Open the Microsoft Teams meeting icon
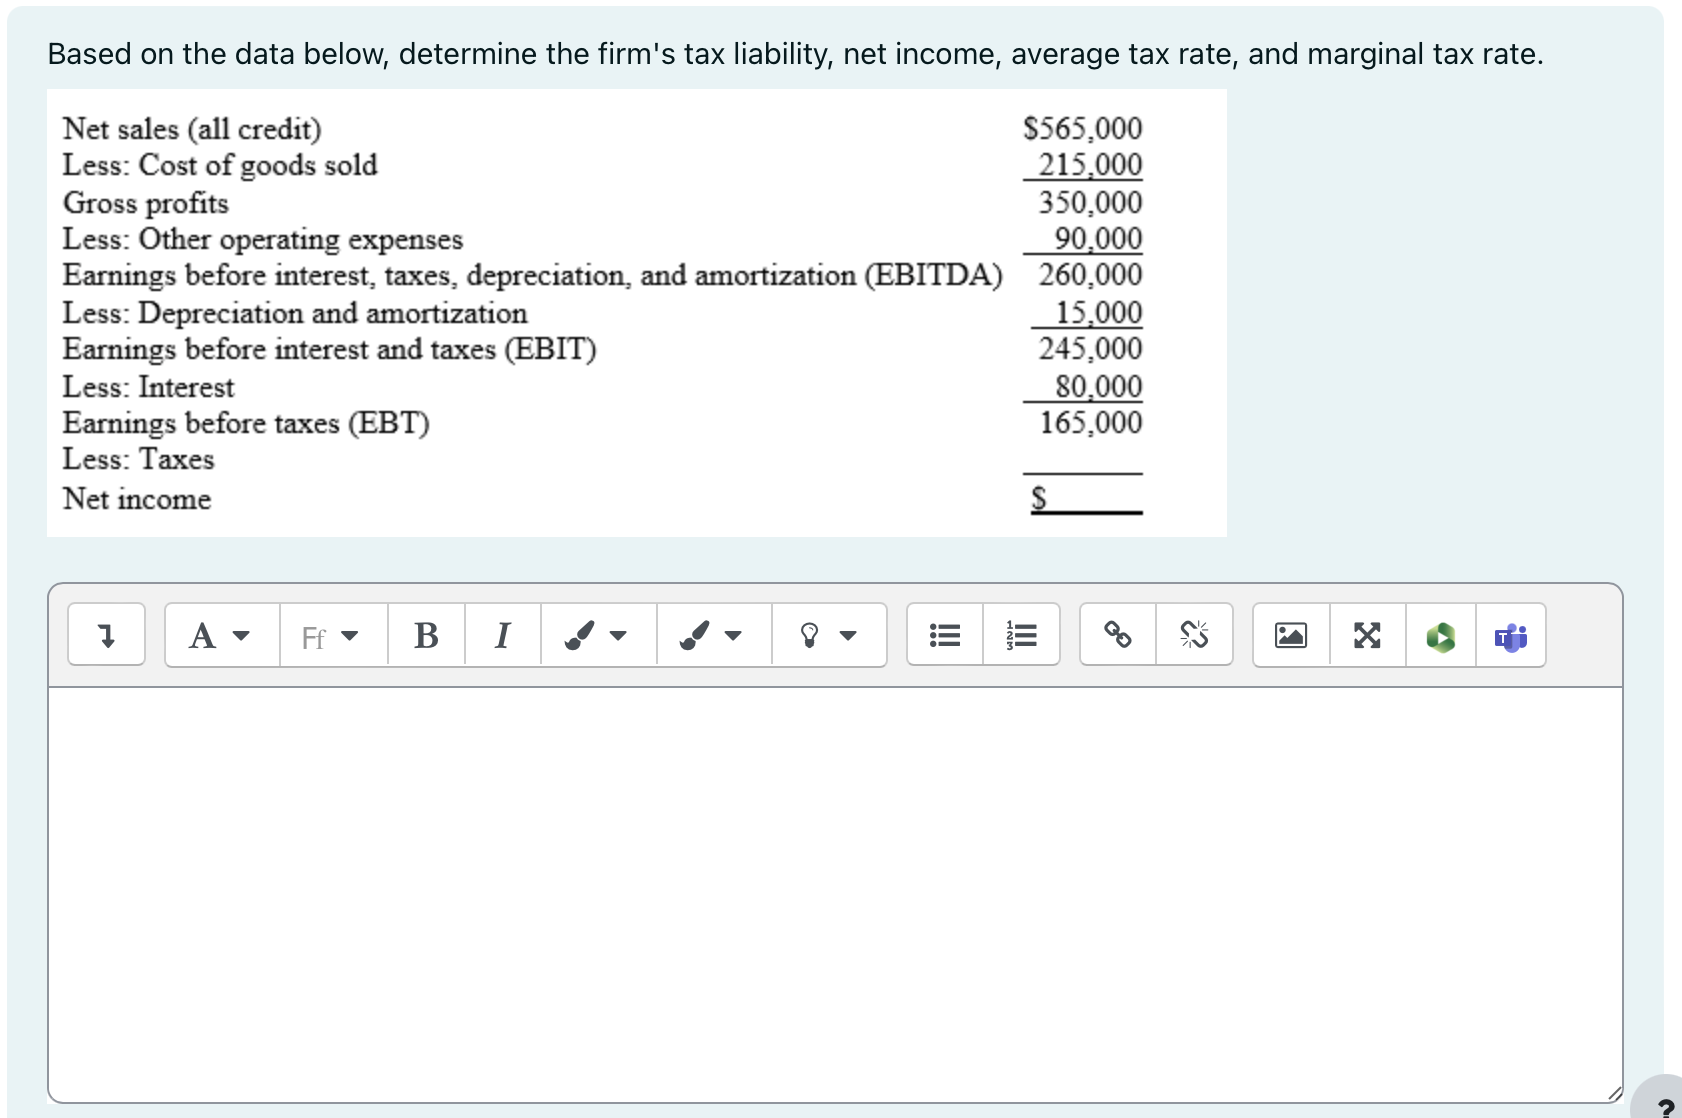 1510,635
